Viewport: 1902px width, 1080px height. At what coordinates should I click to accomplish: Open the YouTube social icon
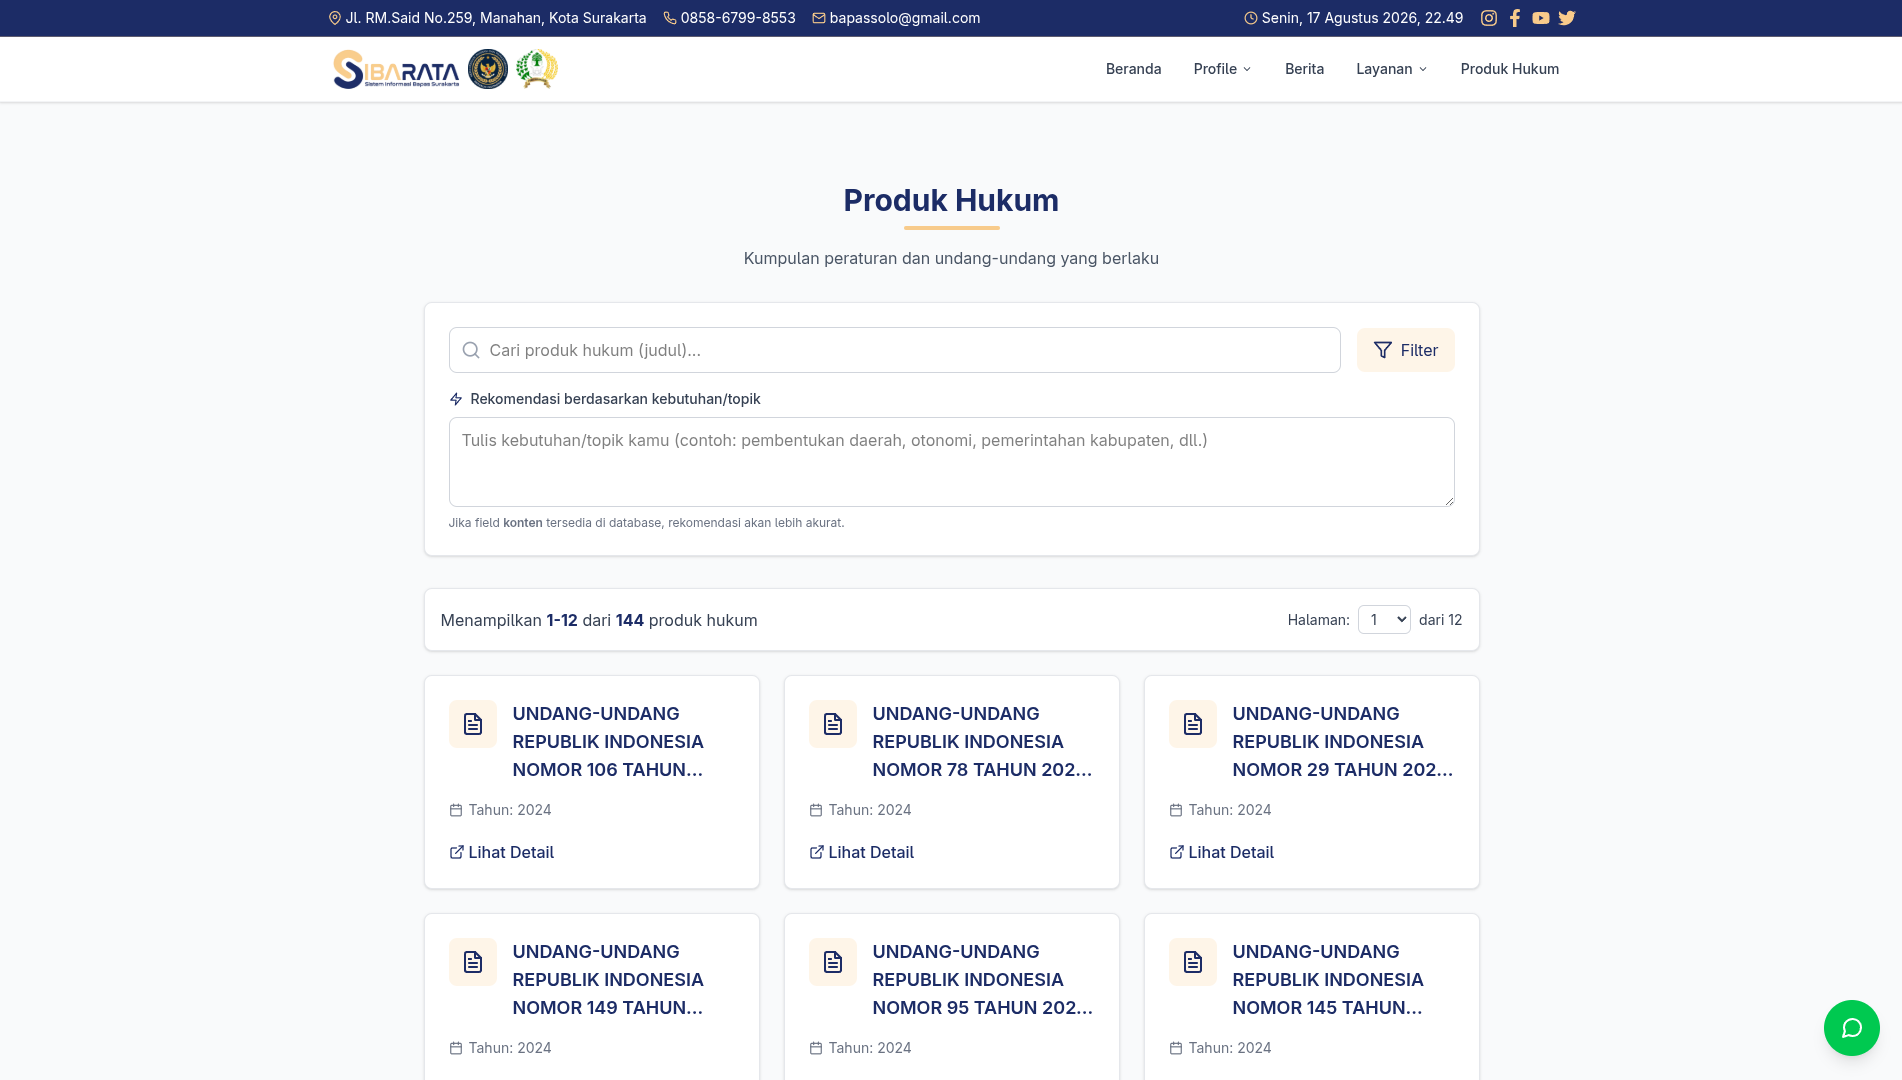[x=1541, y=18]
